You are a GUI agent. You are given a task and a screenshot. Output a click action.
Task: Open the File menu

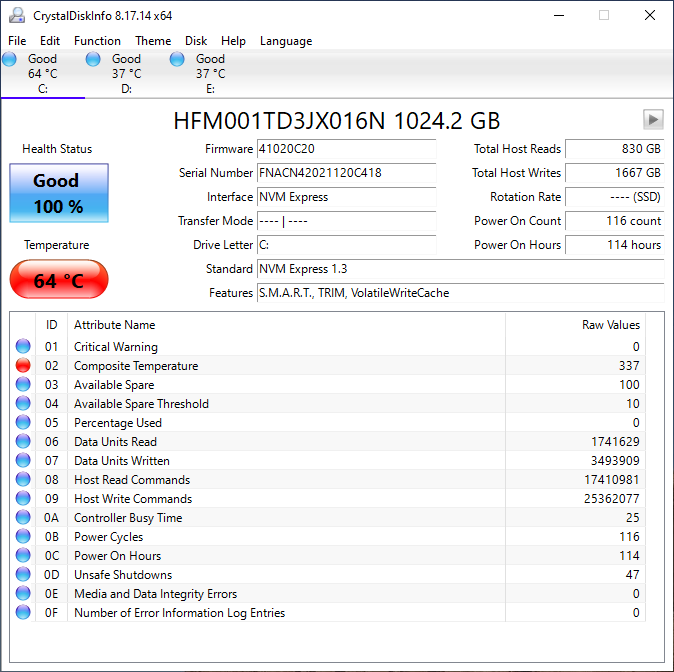tap(17, 41)
